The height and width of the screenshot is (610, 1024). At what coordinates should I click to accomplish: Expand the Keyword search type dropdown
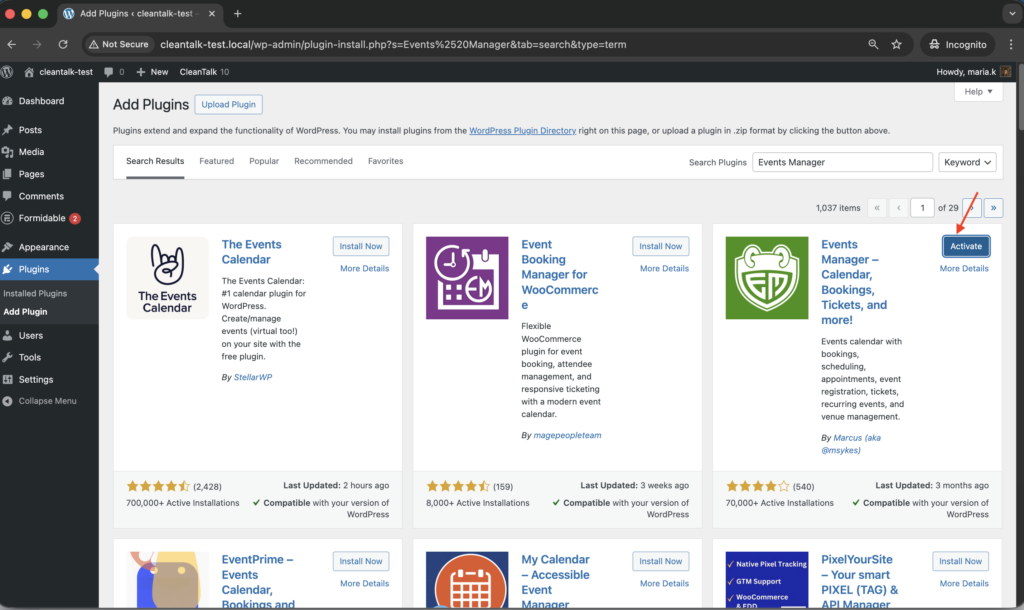967,162
